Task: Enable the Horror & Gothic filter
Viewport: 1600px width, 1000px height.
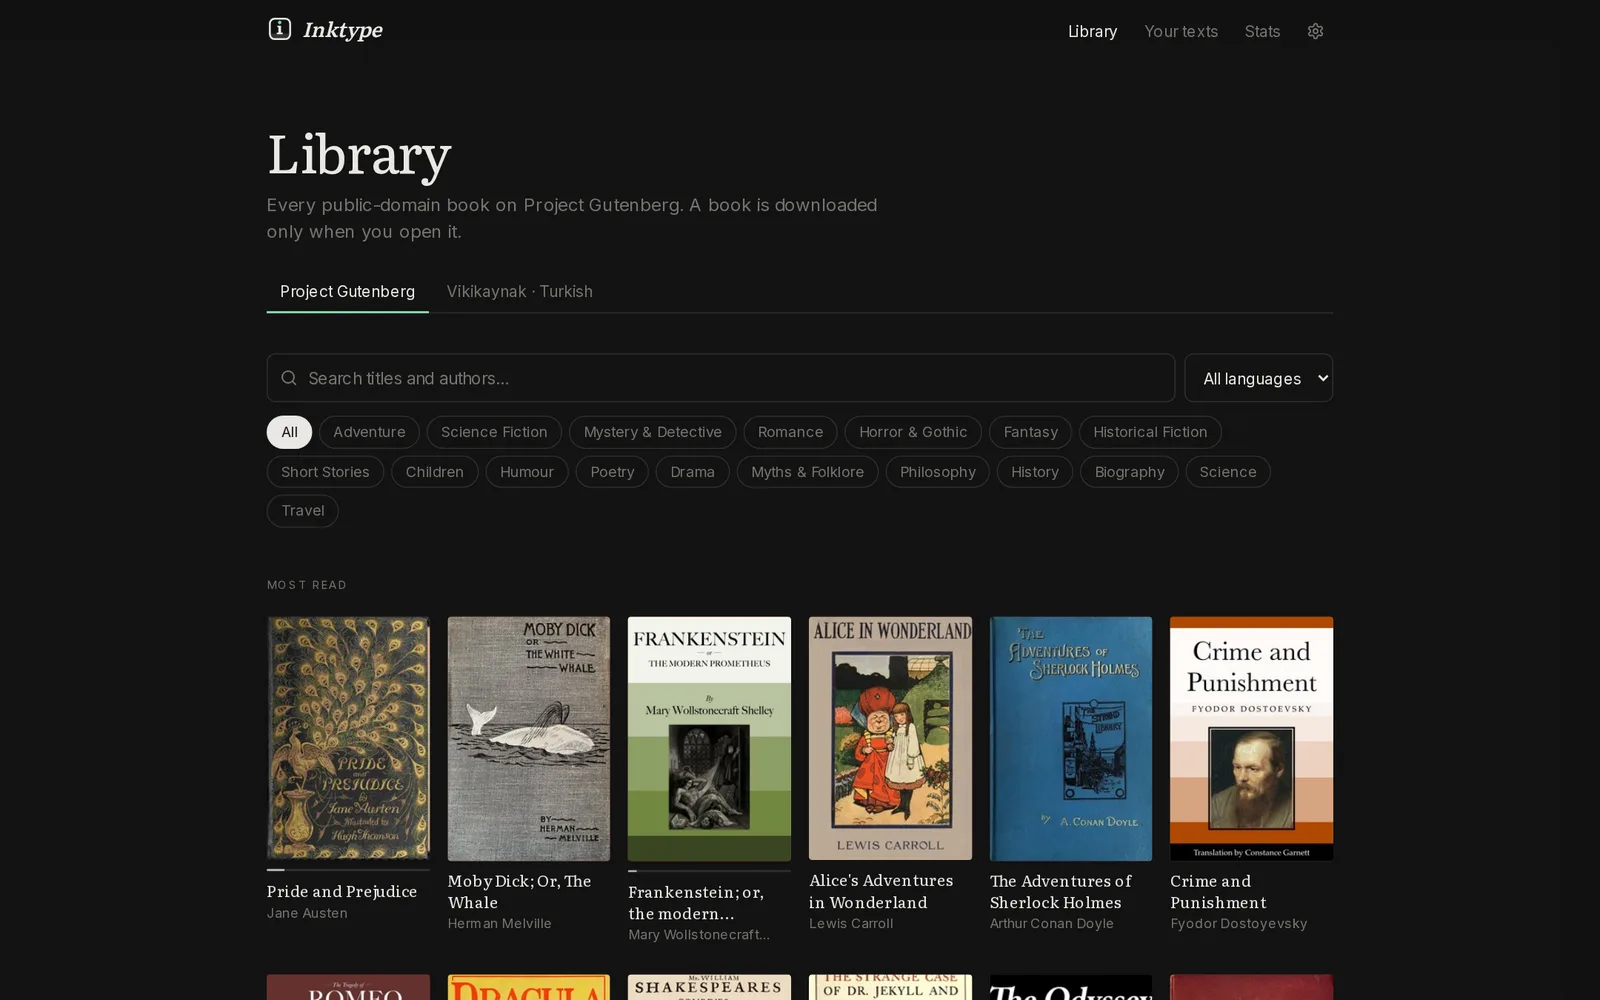Action: tap(913, 432)
